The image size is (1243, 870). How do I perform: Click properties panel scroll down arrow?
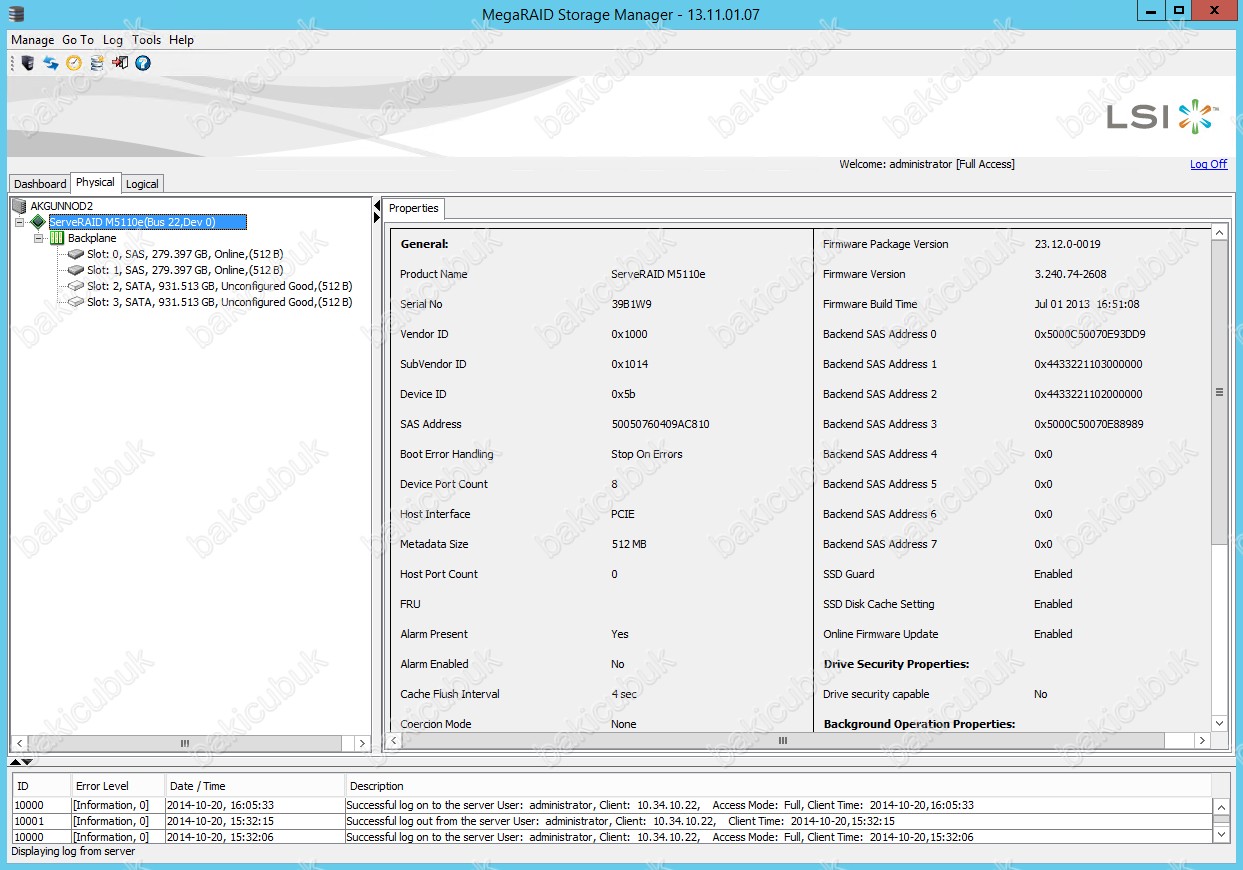pos(1219,723)
